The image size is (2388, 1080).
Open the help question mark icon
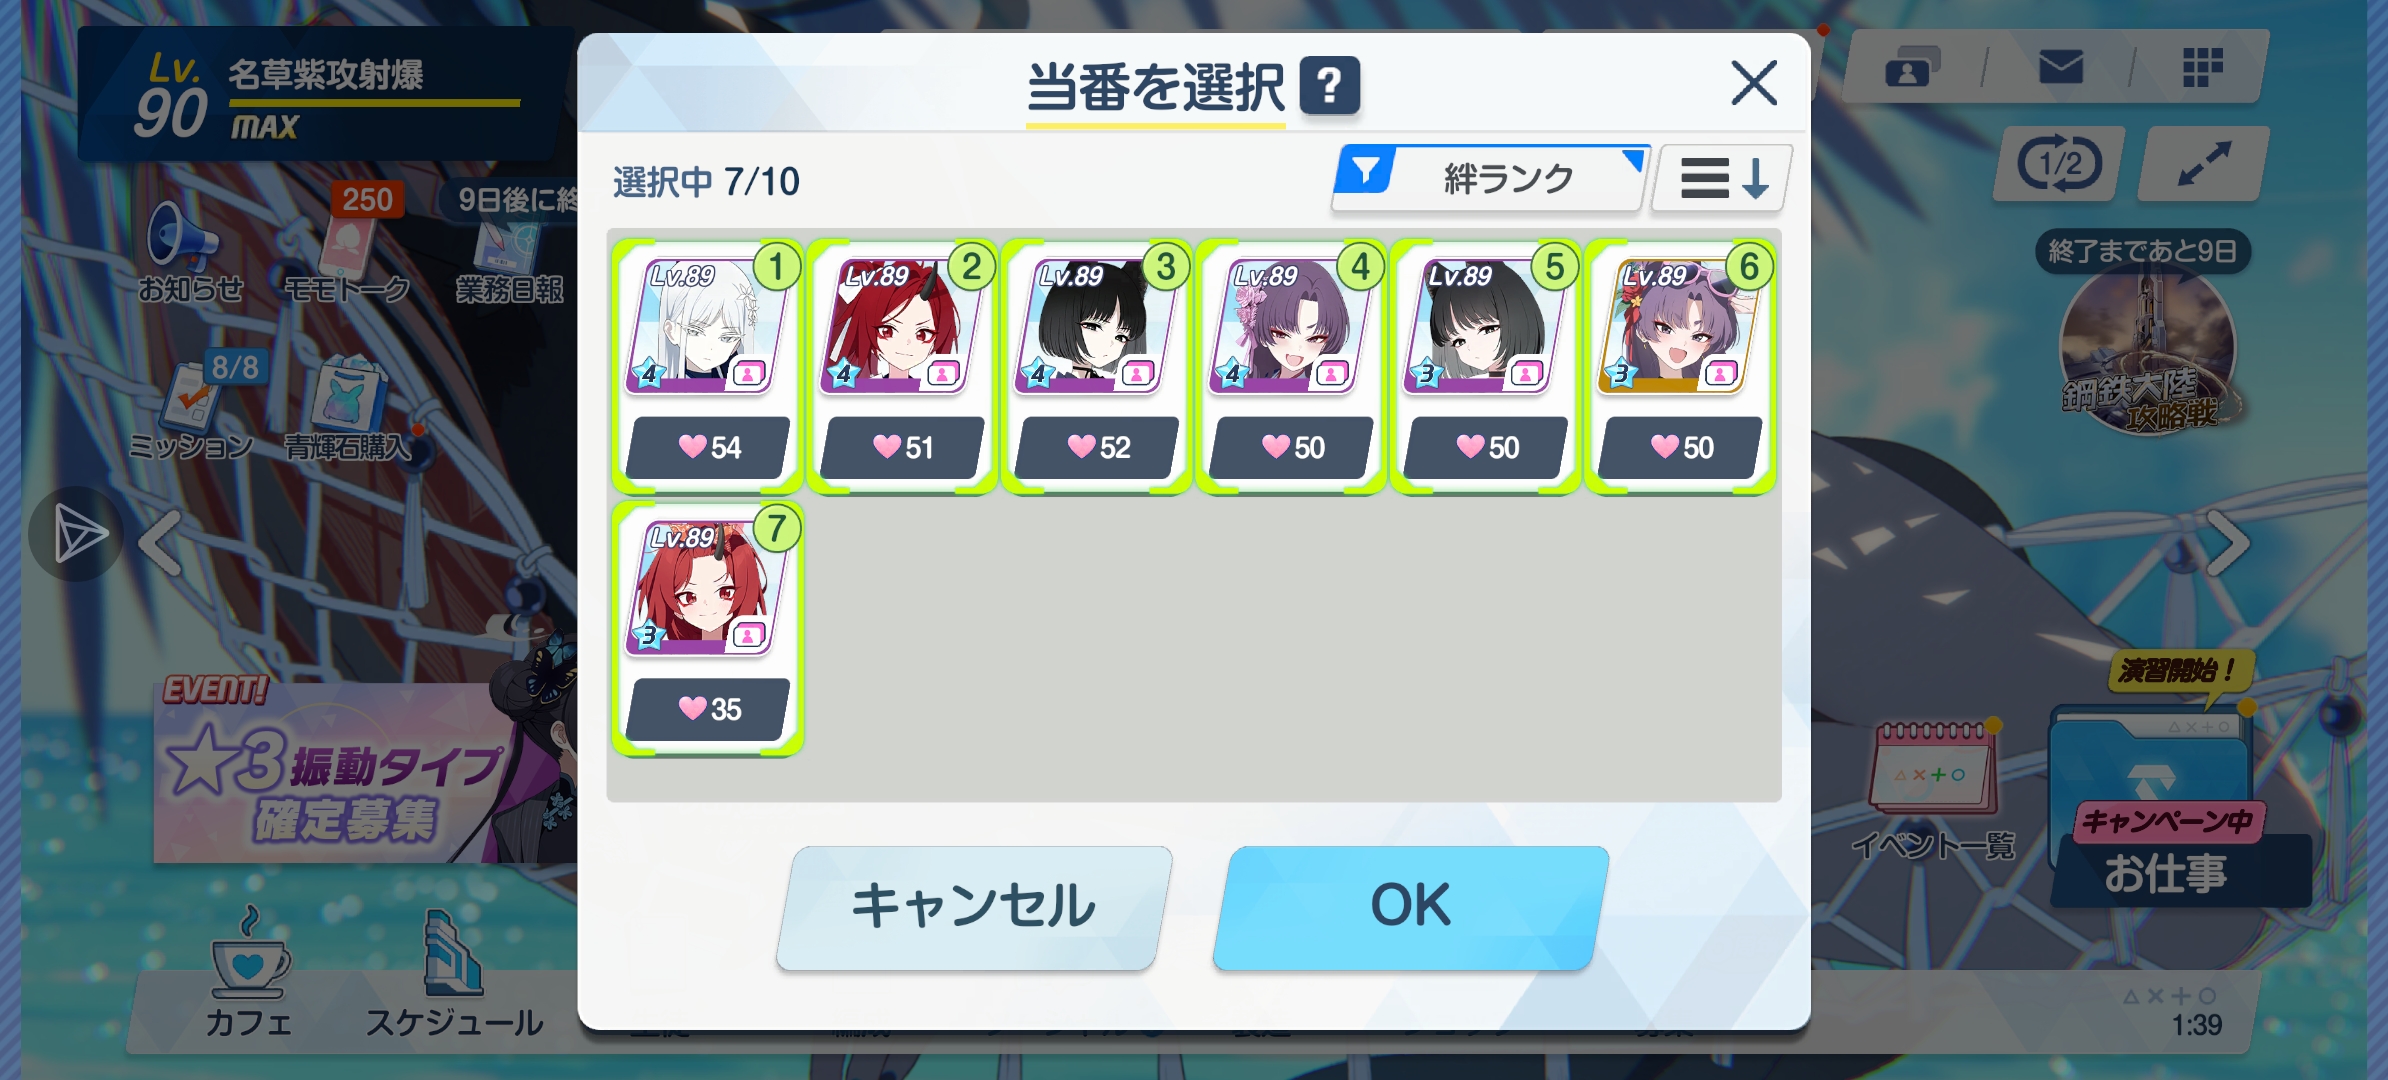(1329, 86)
